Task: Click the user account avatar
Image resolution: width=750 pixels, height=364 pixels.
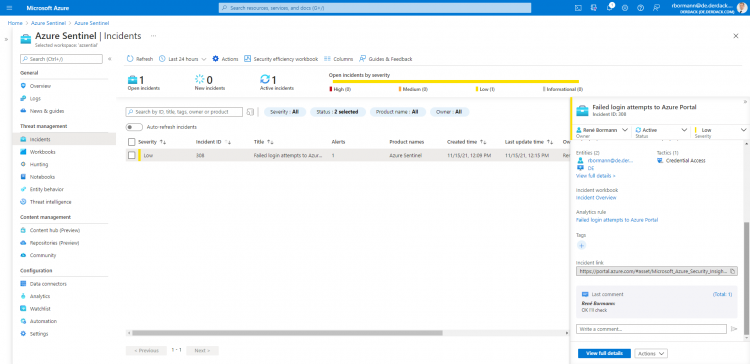Action: 741,8
